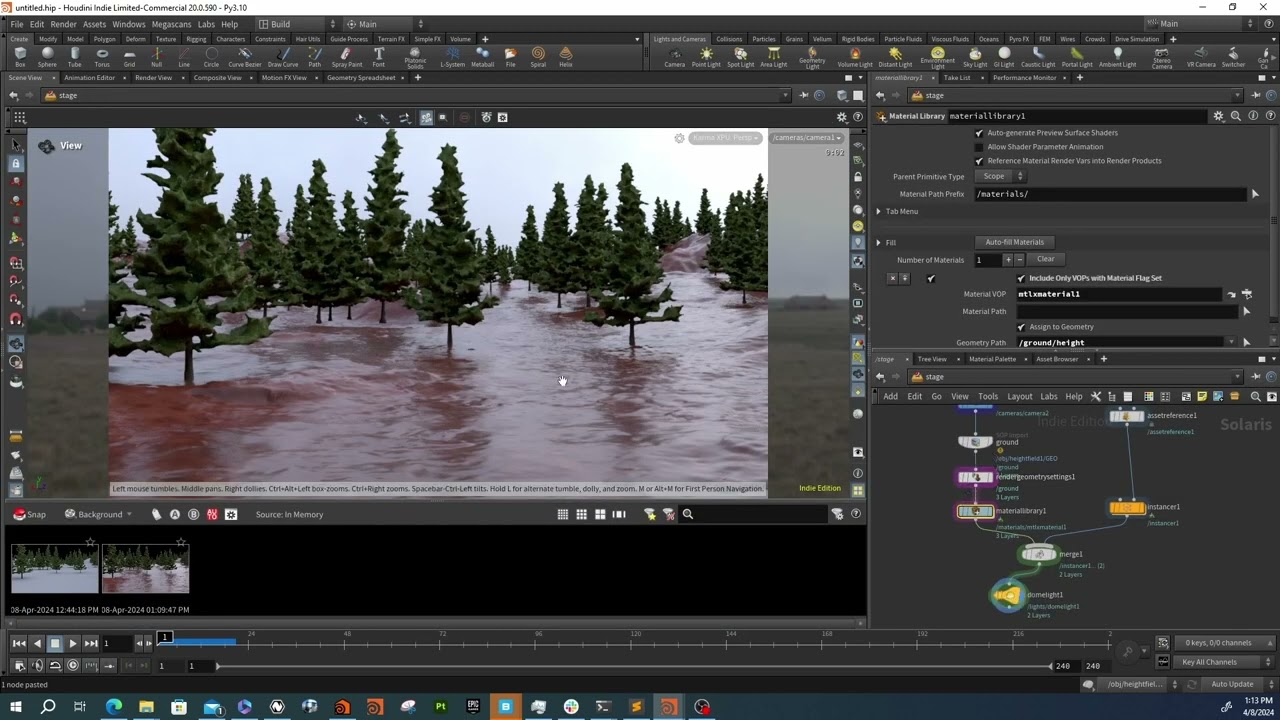Add a Portal Light from shelf

[1076, 58]
